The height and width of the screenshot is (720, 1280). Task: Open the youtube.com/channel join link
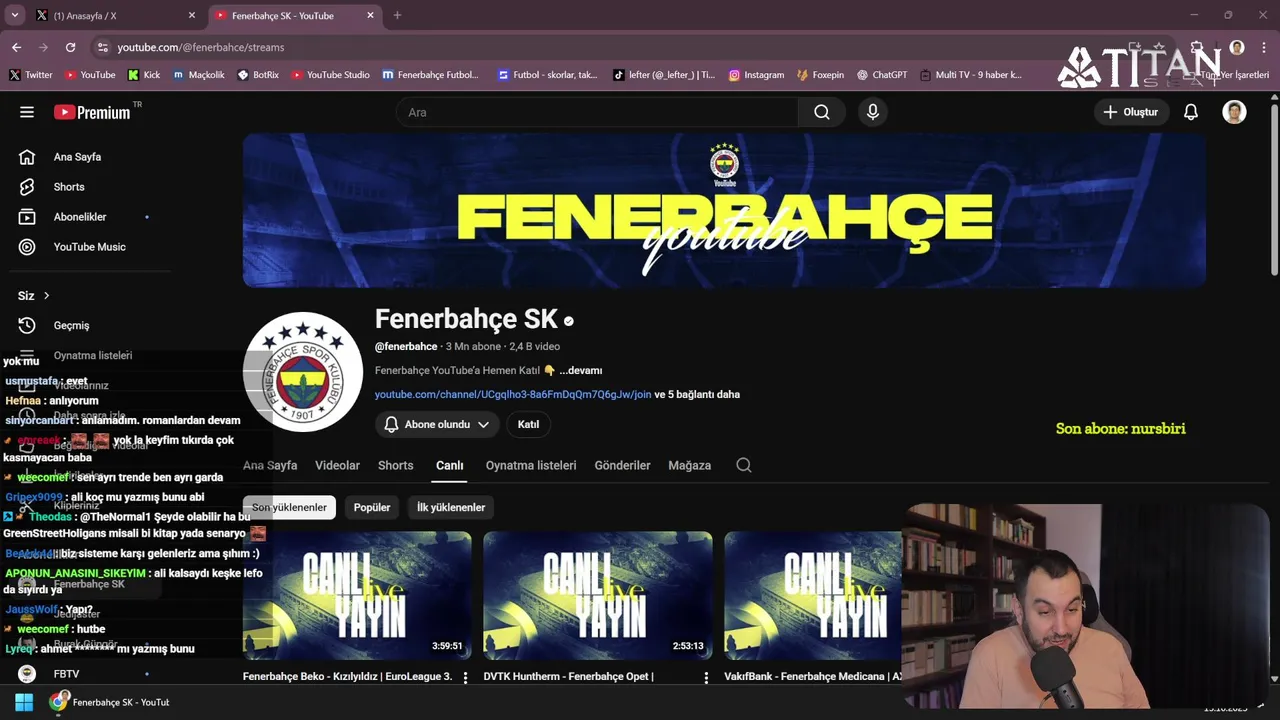coord(513,394)
